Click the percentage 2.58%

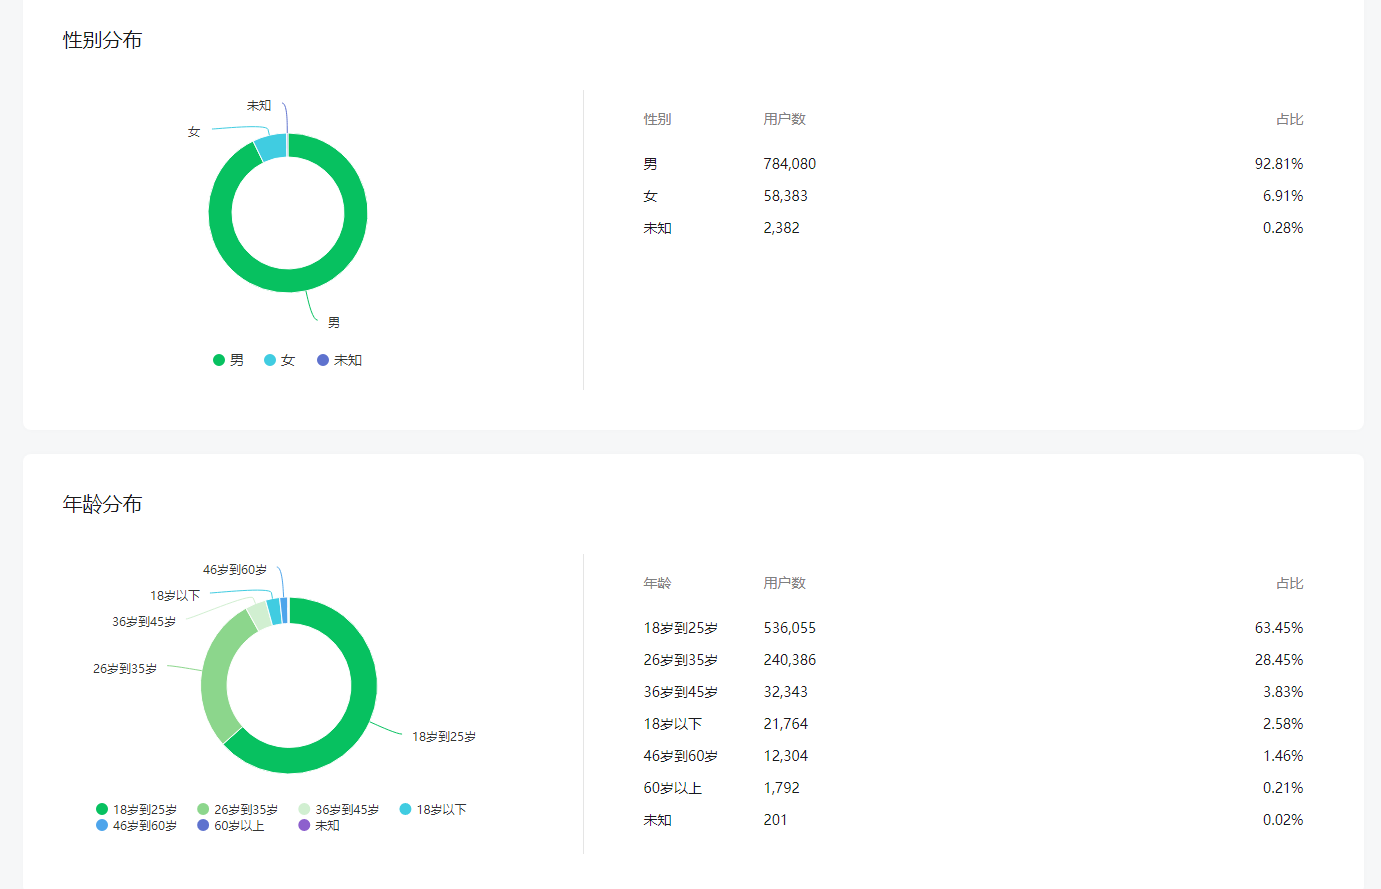coord(1283,724)
